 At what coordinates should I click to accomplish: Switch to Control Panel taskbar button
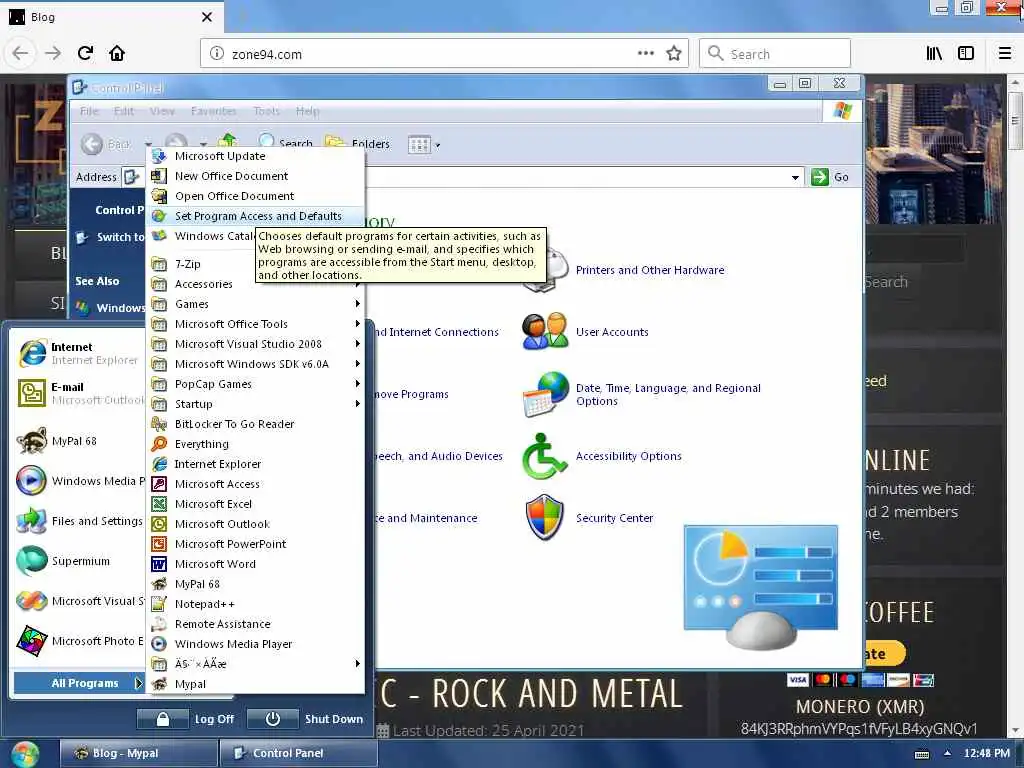click(x=297, y=754)
